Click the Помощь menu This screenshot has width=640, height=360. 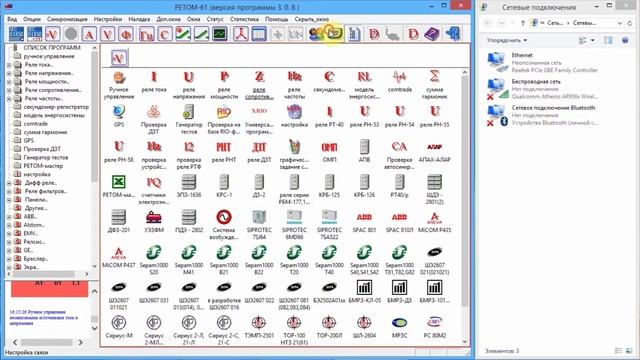[276, 19]
